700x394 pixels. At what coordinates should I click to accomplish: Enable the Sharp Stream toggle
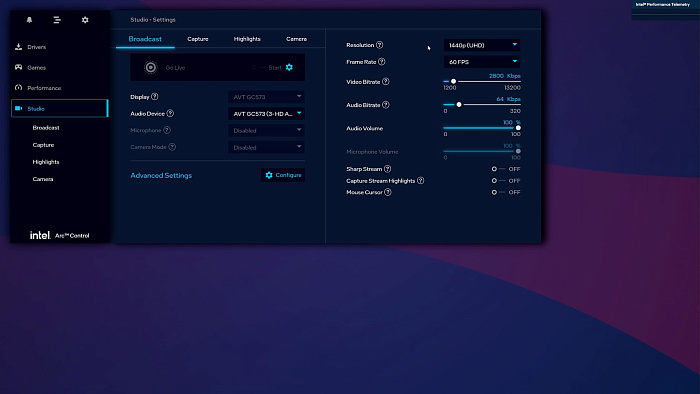[x=499, y=169]
